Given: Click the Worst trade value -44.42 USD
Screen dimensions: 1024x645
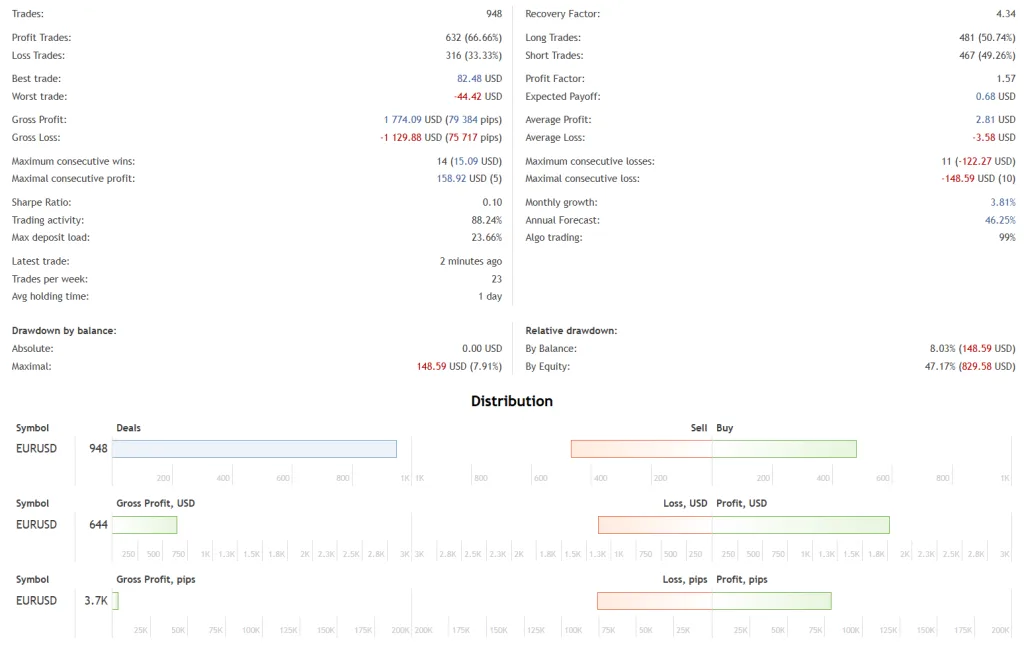Looking at the screenshot, I should (x=477, y=97).
